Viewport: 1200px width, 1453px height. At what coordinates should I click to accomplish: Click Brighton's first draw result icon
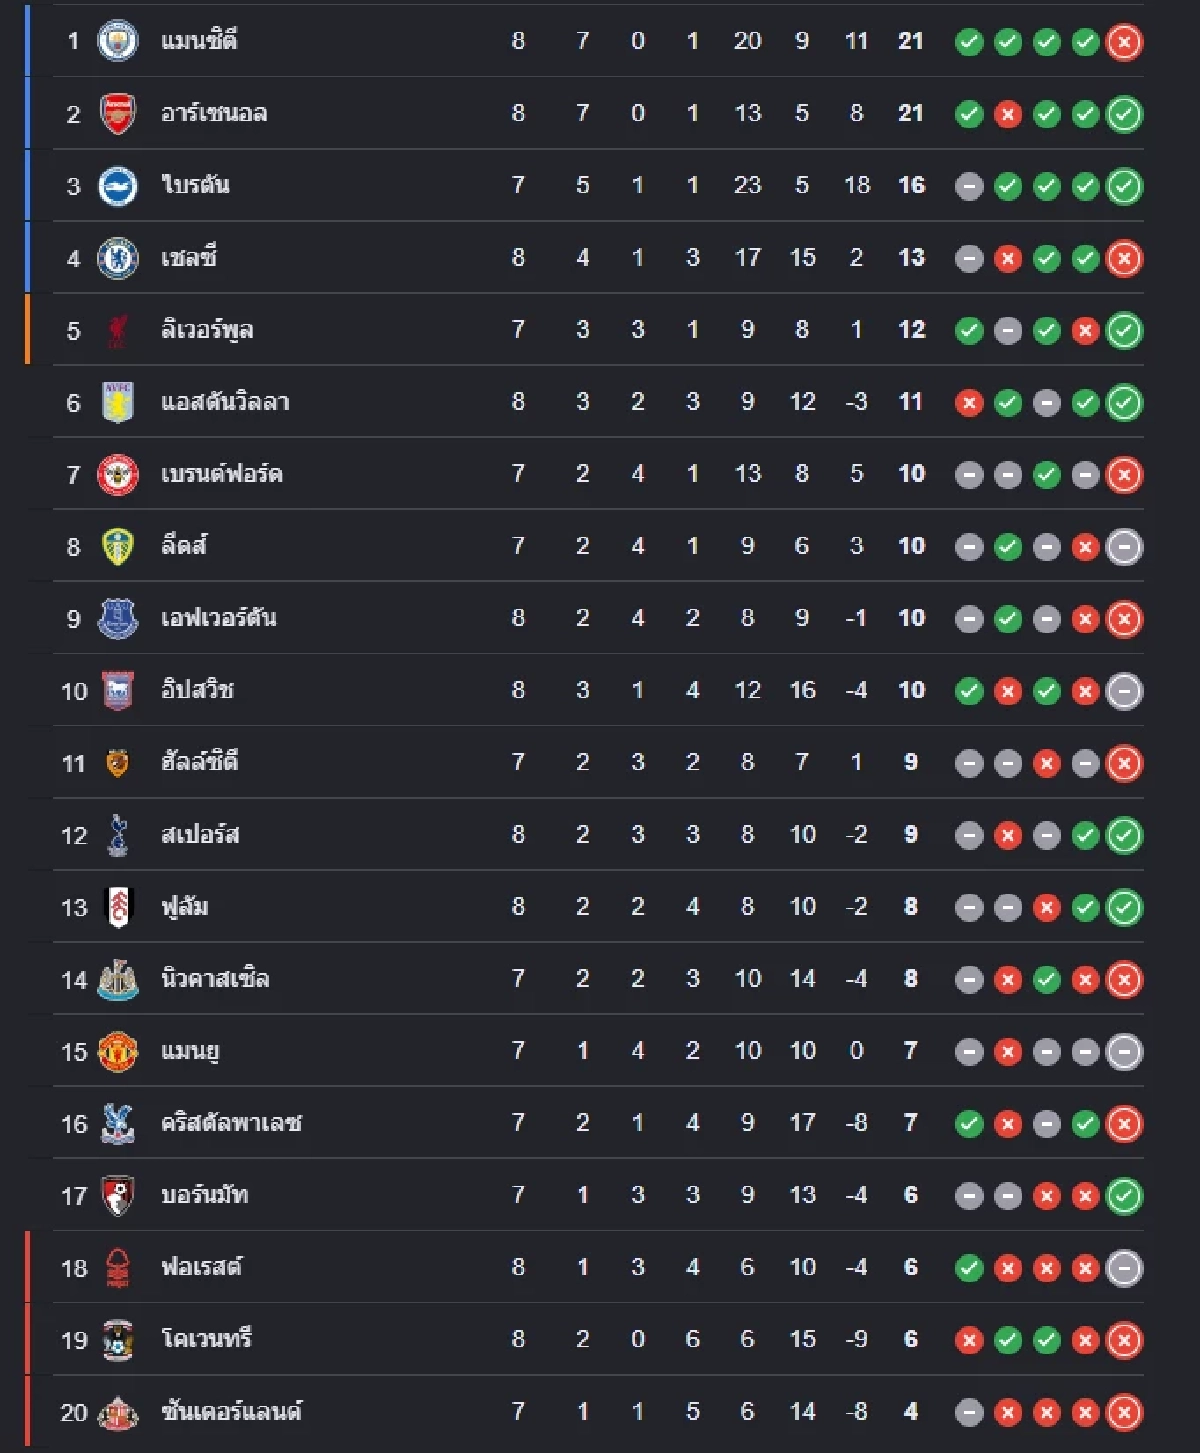coord(969,186)
